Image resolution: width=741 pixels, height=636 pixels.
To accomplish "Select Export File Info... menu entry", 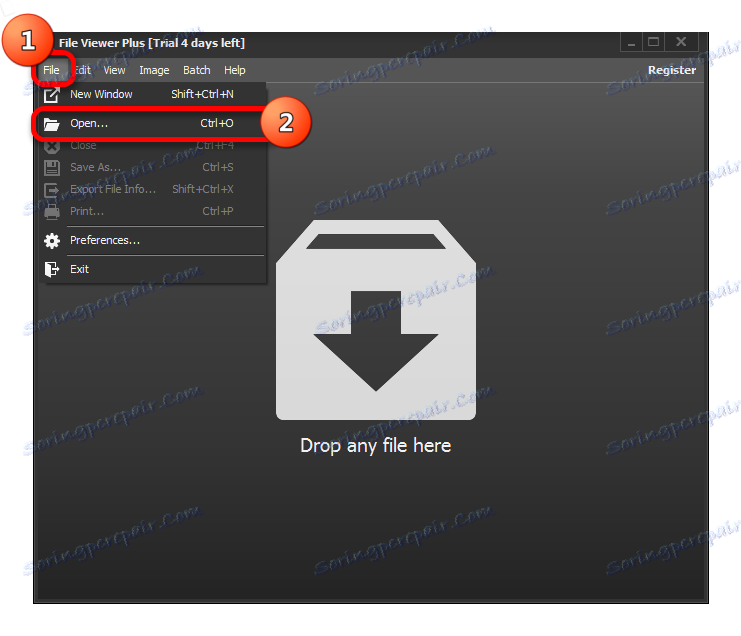I will coord(153,189).
